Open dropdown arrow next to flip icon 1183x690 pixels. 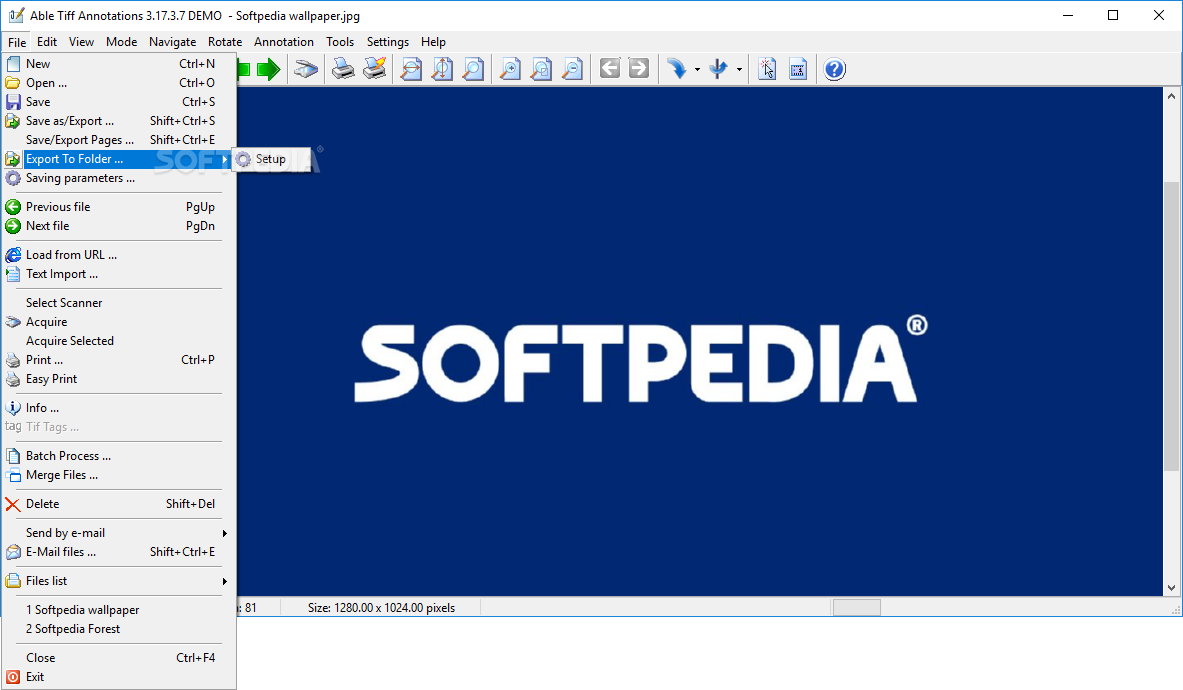coord(739,69)
